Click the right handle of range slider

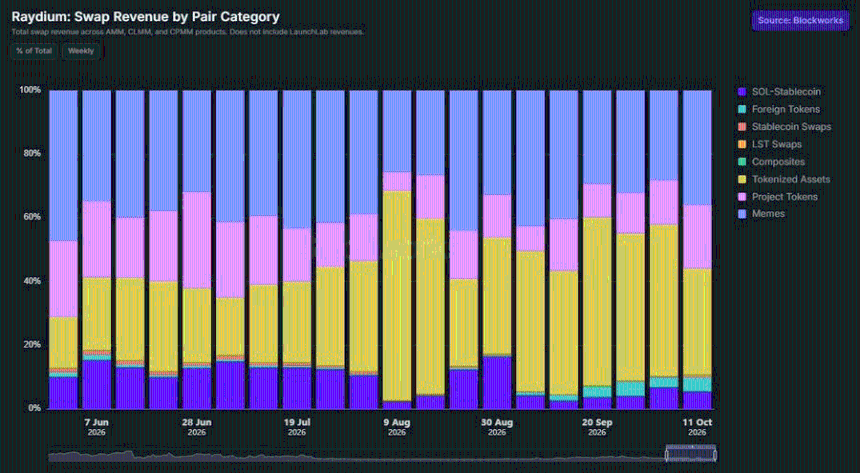715,454
